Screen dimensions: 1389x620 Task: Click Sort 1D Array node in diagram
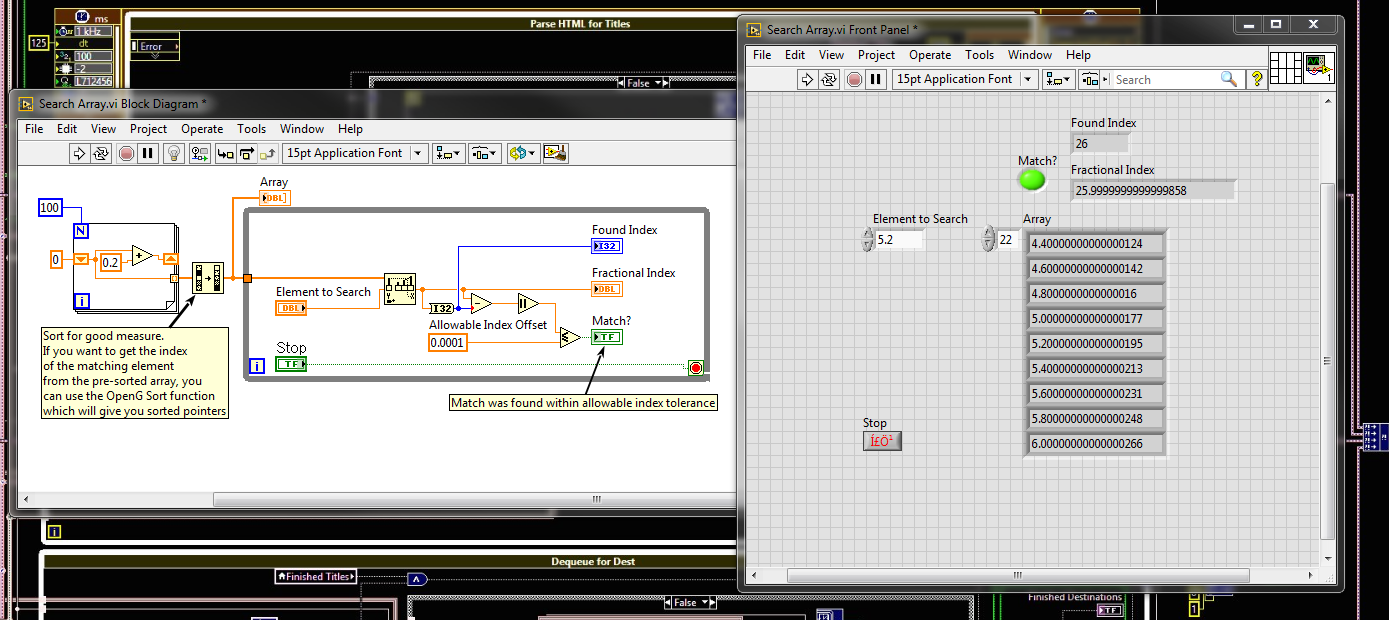pos(207,278)
